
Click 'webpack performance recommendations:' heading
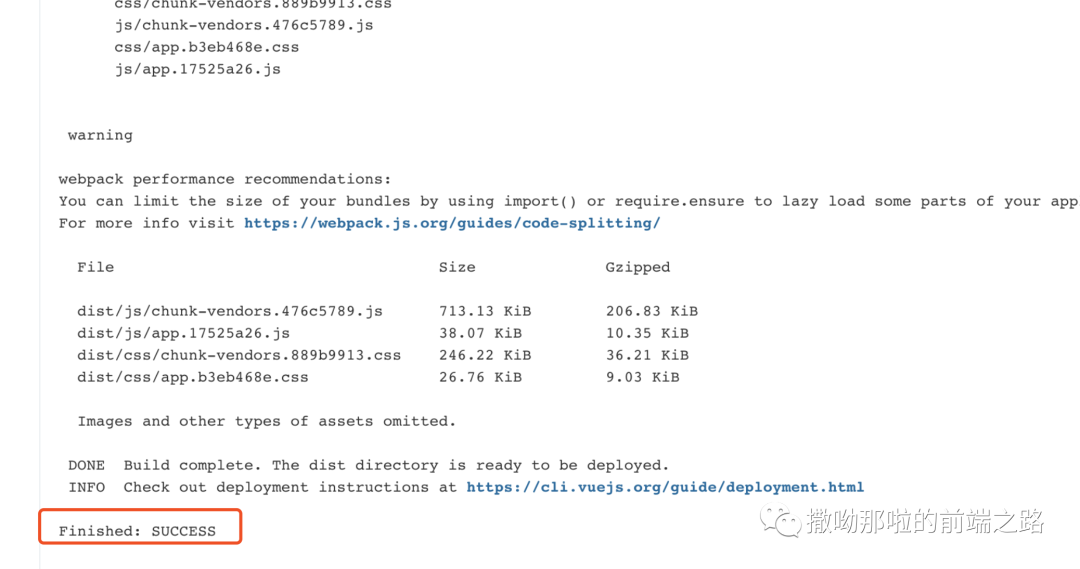pos(225,179)
